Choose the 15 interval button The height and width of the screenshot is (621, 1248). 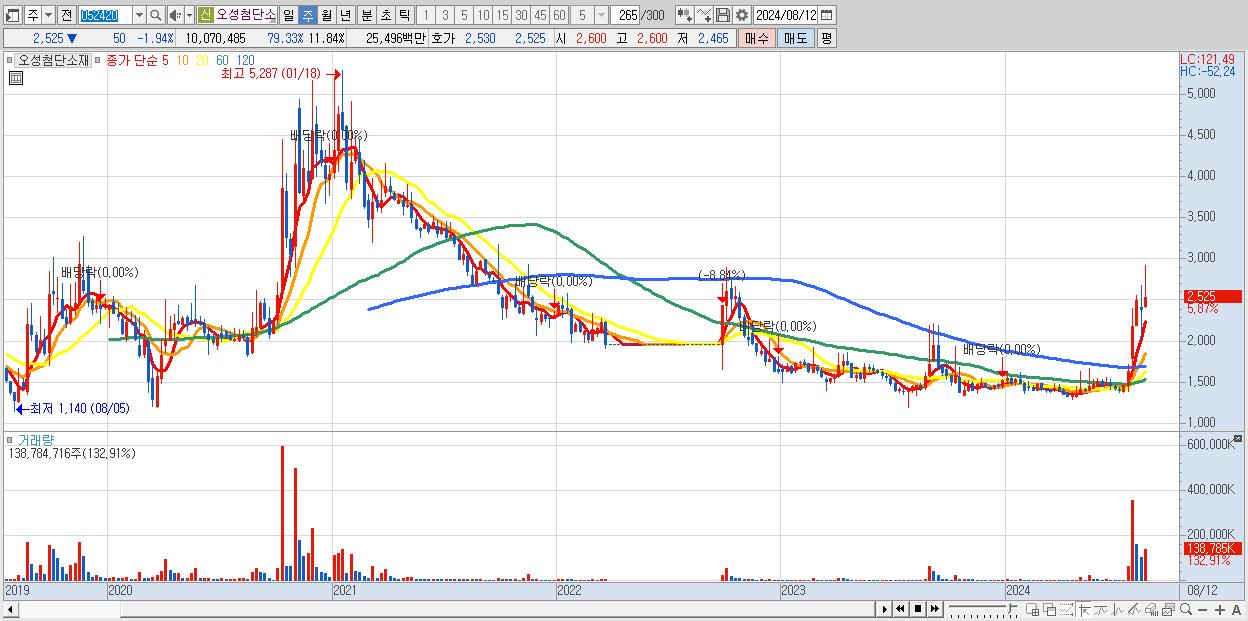click(x=502, y=15)
